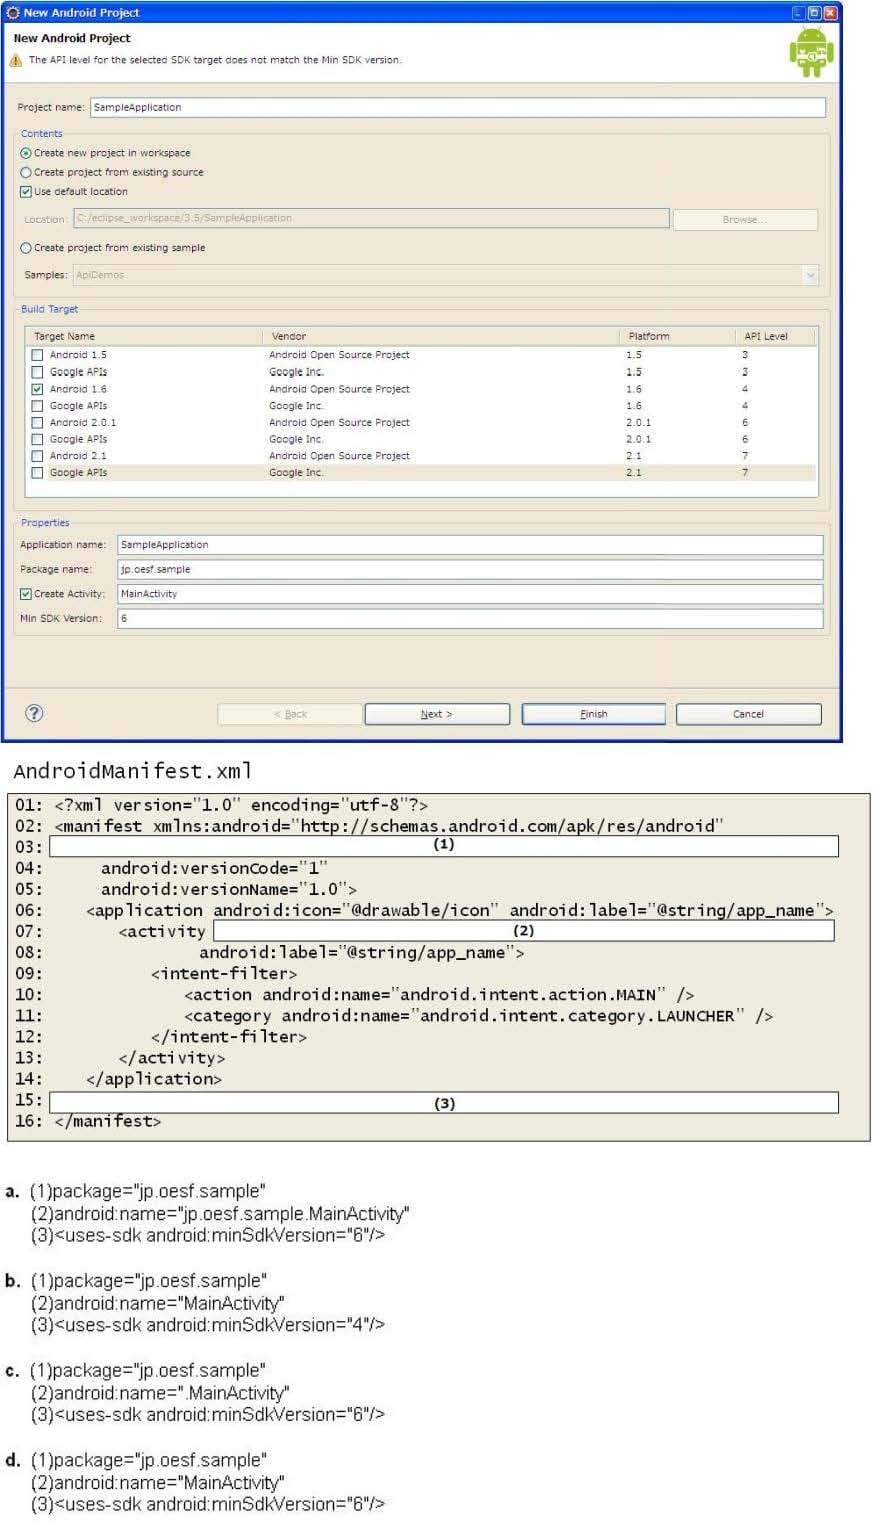
Task: Maximize the New Android Project window
Action: click(x=814, y=13)
